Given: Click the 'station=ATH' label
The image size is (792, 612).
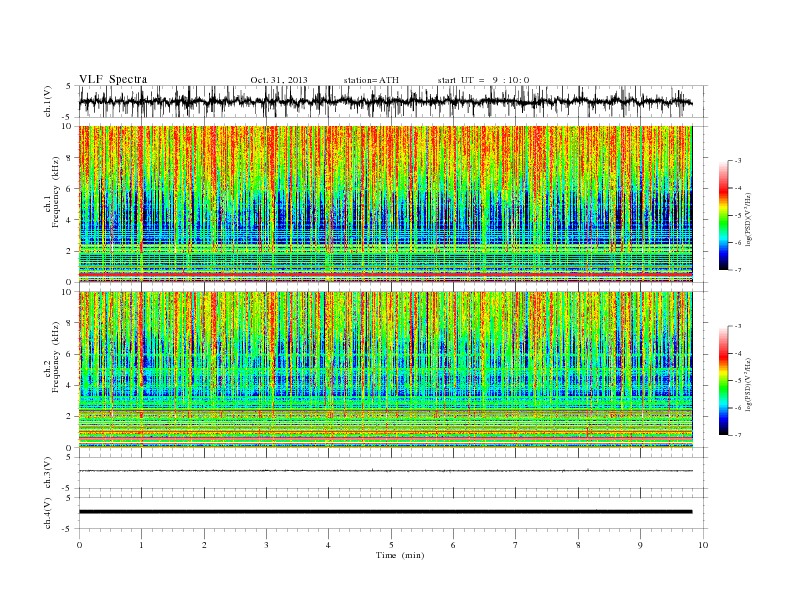Looking at the screenshot, I should tap(371, 80).
